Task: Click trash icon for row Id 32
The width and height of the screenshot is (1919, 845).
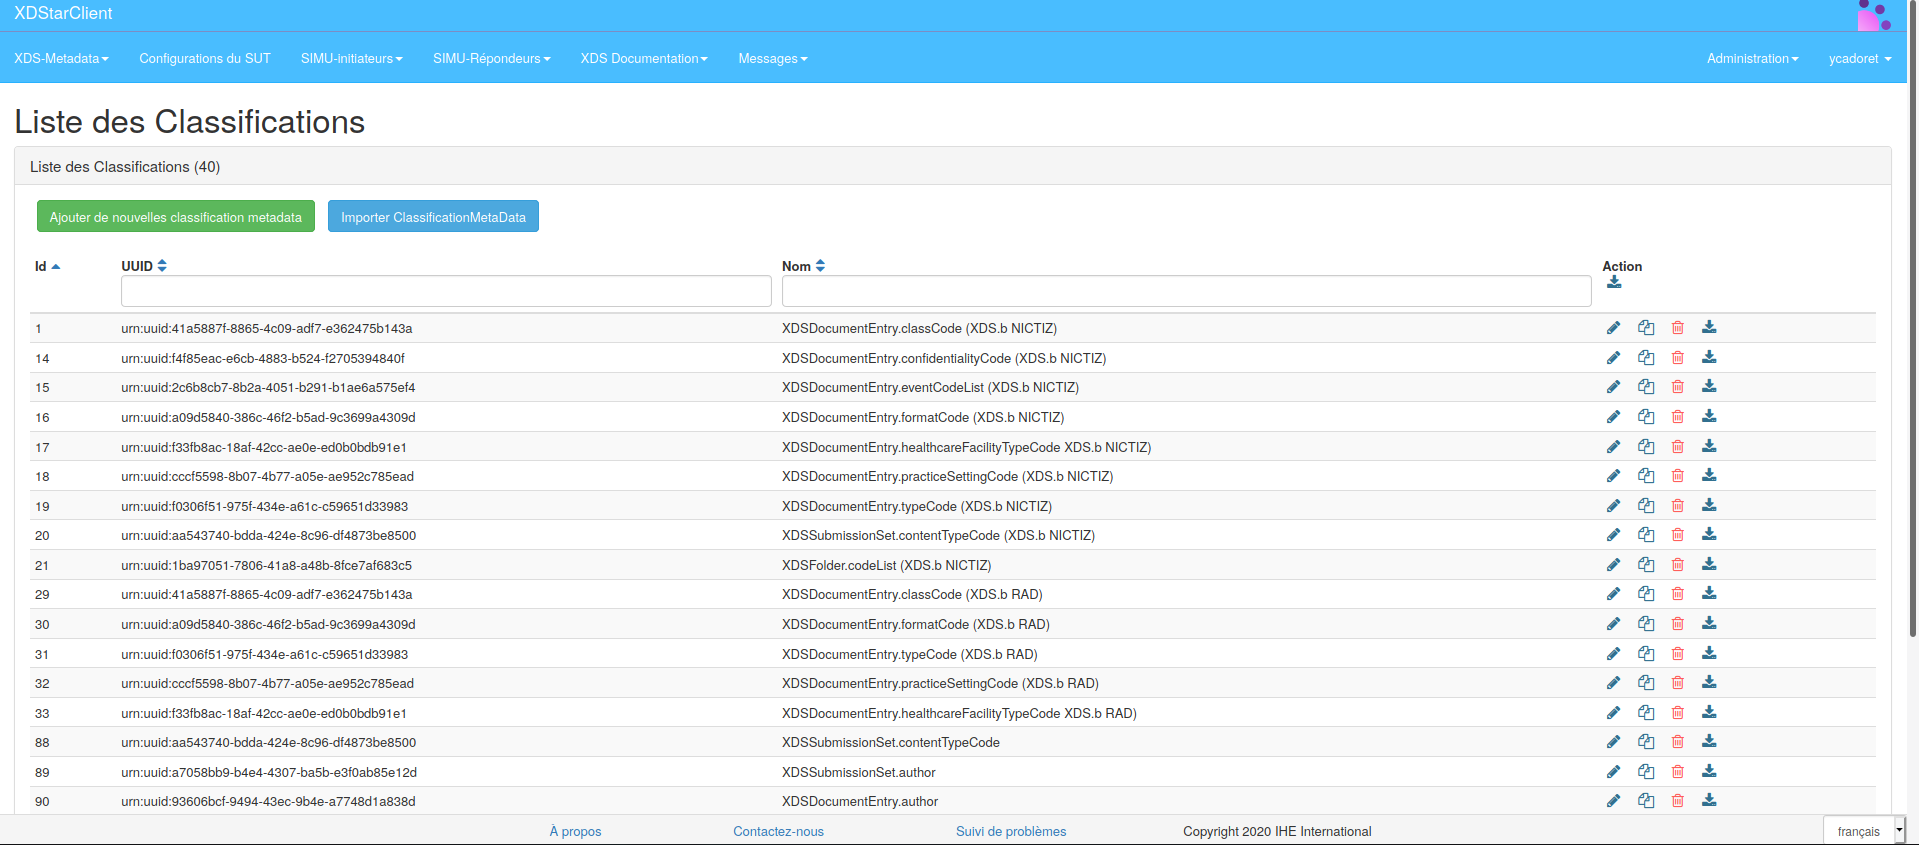Action: (1677, 683)
